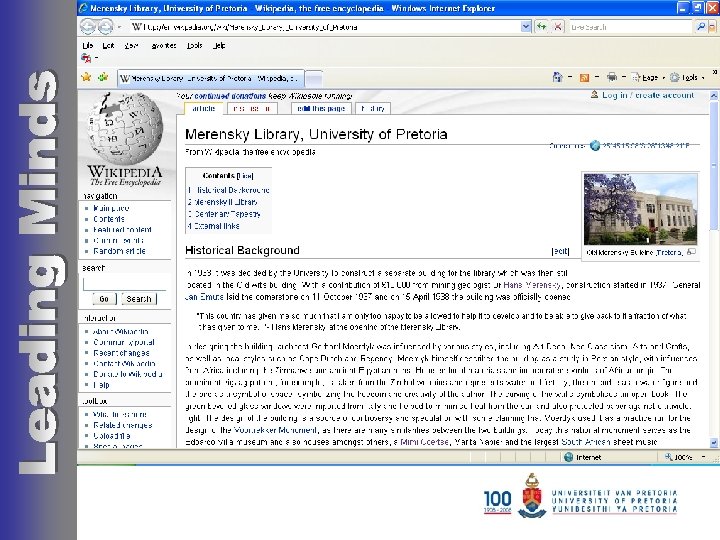The height and width of the screenshot is (540, 720).
Task: Click the log in user icon
Action: coord(594,95)
